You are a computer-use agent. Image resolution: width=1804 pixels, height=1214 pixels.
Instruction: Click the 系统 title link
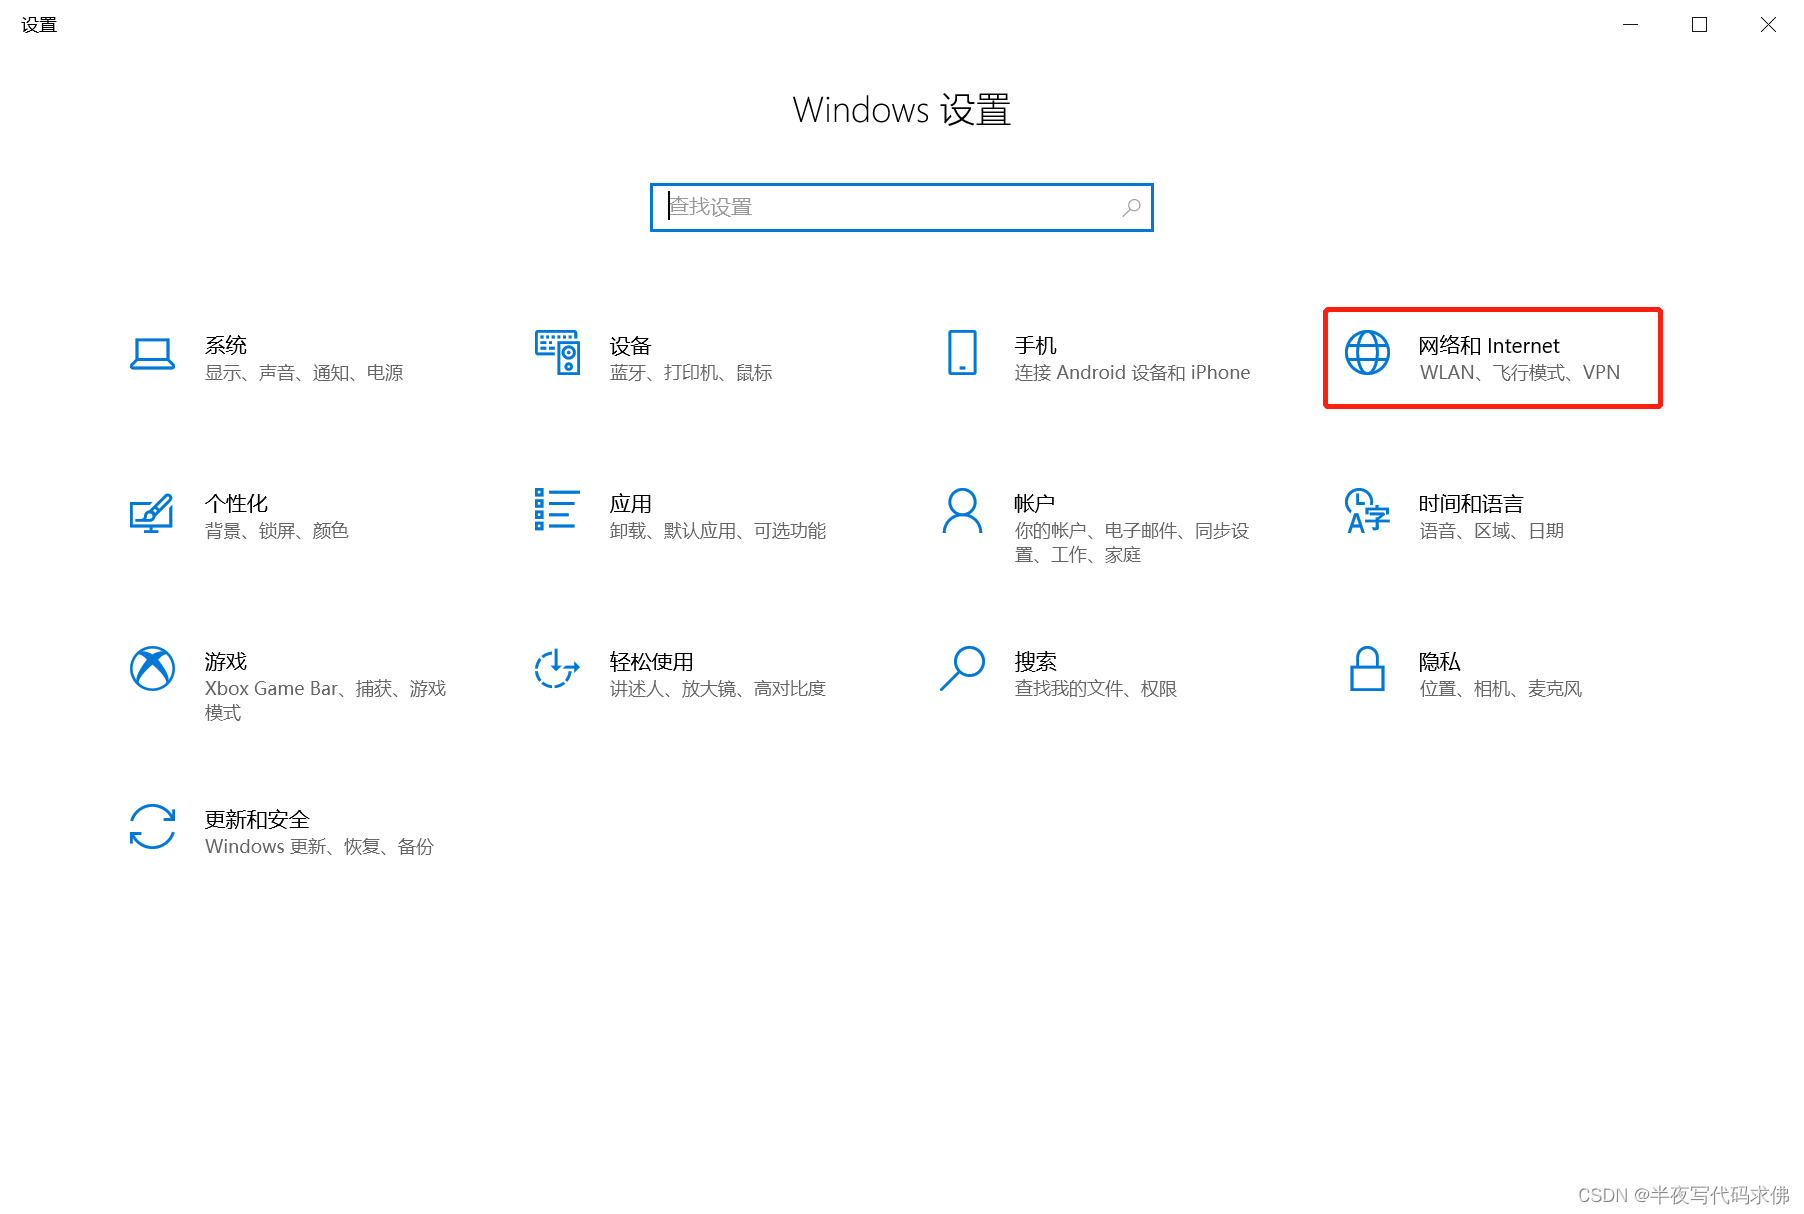tap(225, 345)
